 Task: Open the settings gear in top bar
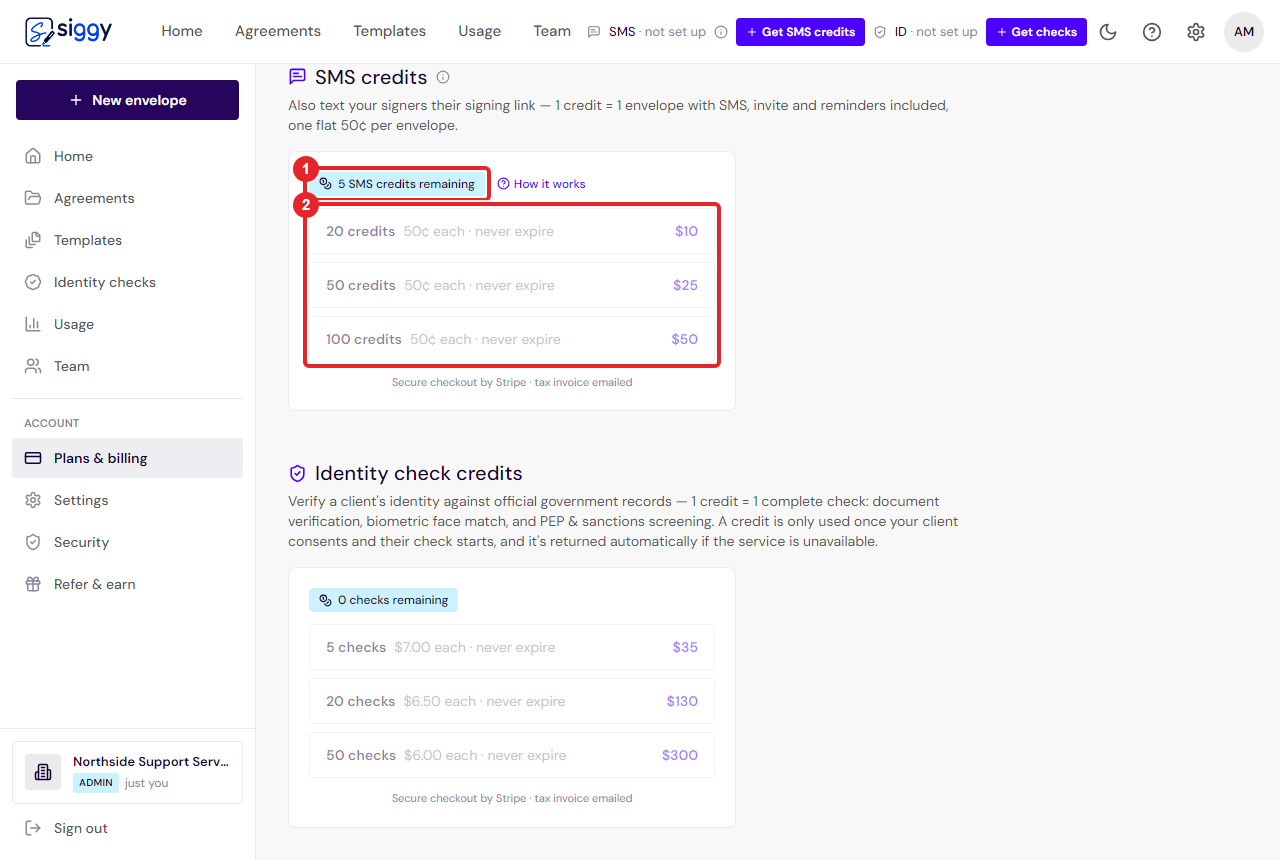pos(1196,32)
